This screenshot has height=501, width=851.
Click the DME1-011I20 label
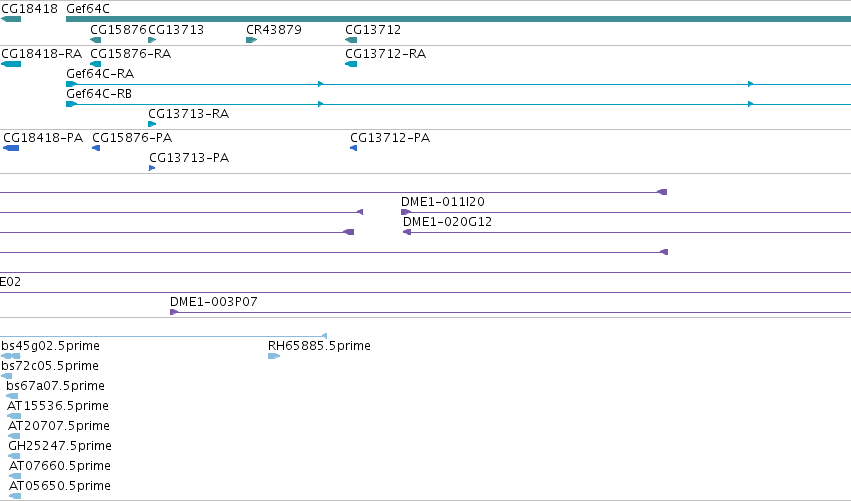tap(443, 202)
